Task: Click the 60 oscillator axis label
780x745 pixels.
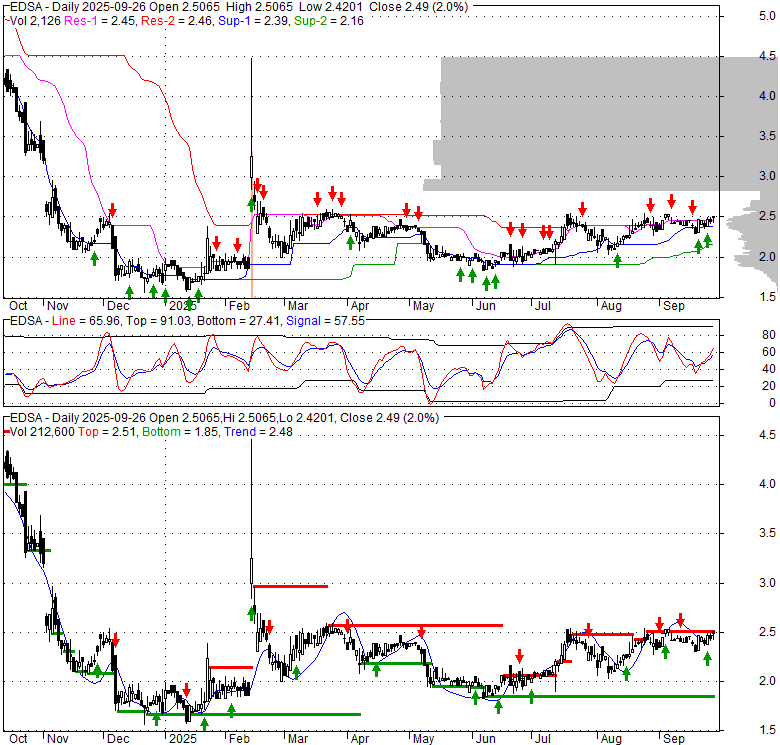Action: (x=769, y=352)
